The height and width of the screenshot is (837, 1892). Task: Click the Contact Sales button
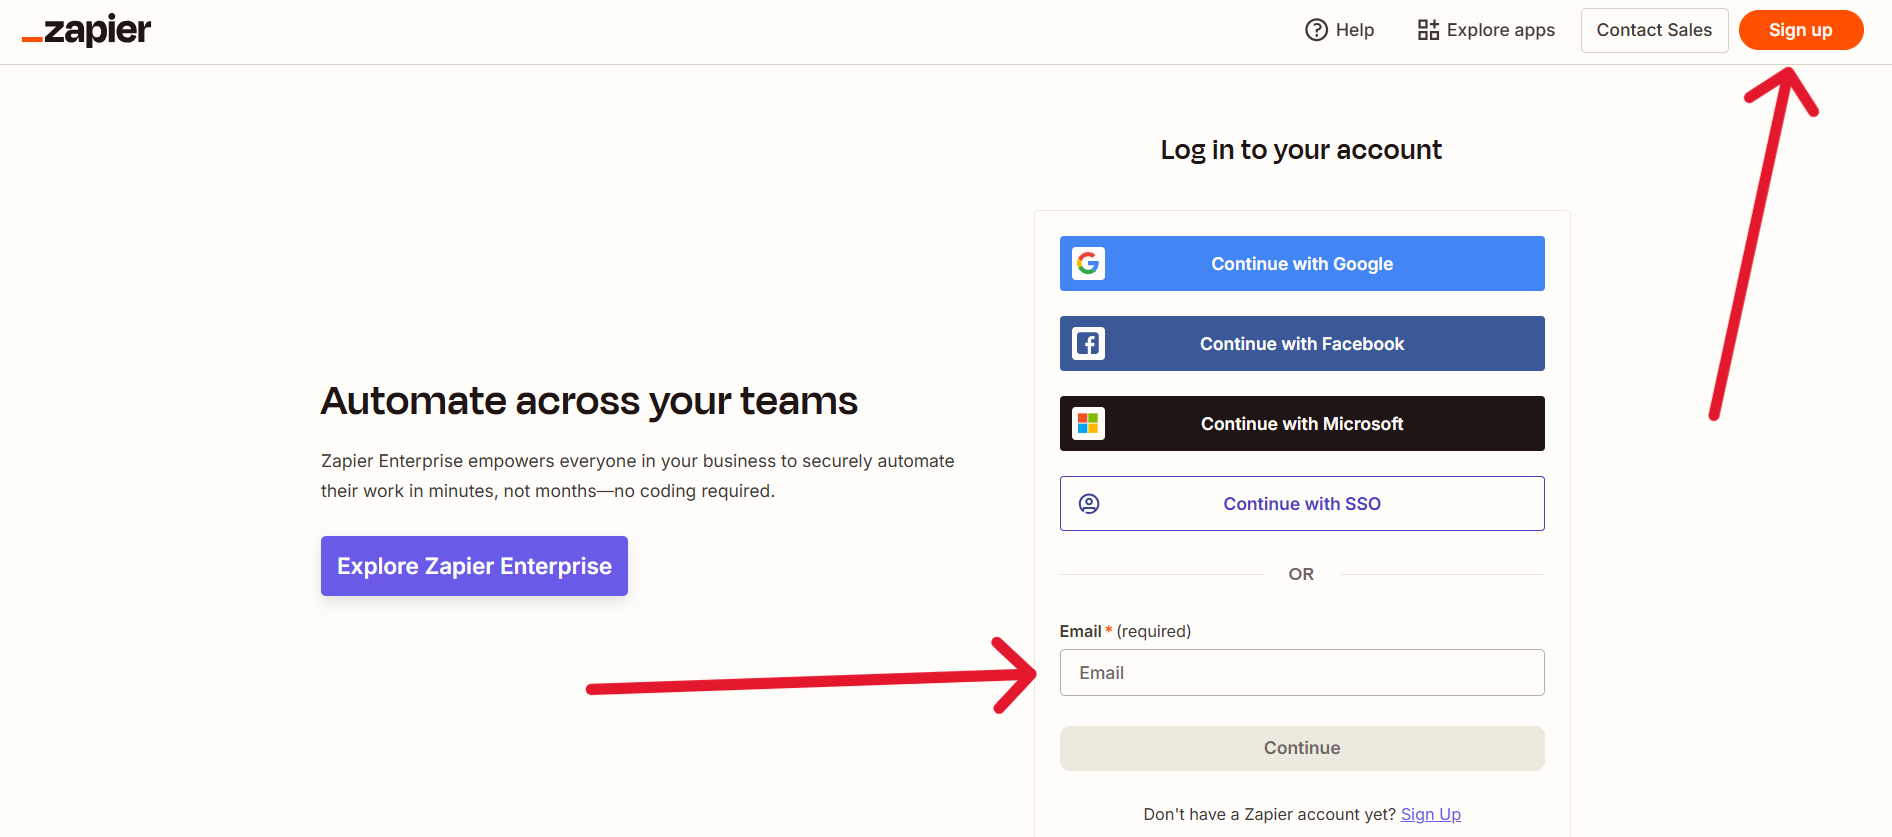(1654, 30)
